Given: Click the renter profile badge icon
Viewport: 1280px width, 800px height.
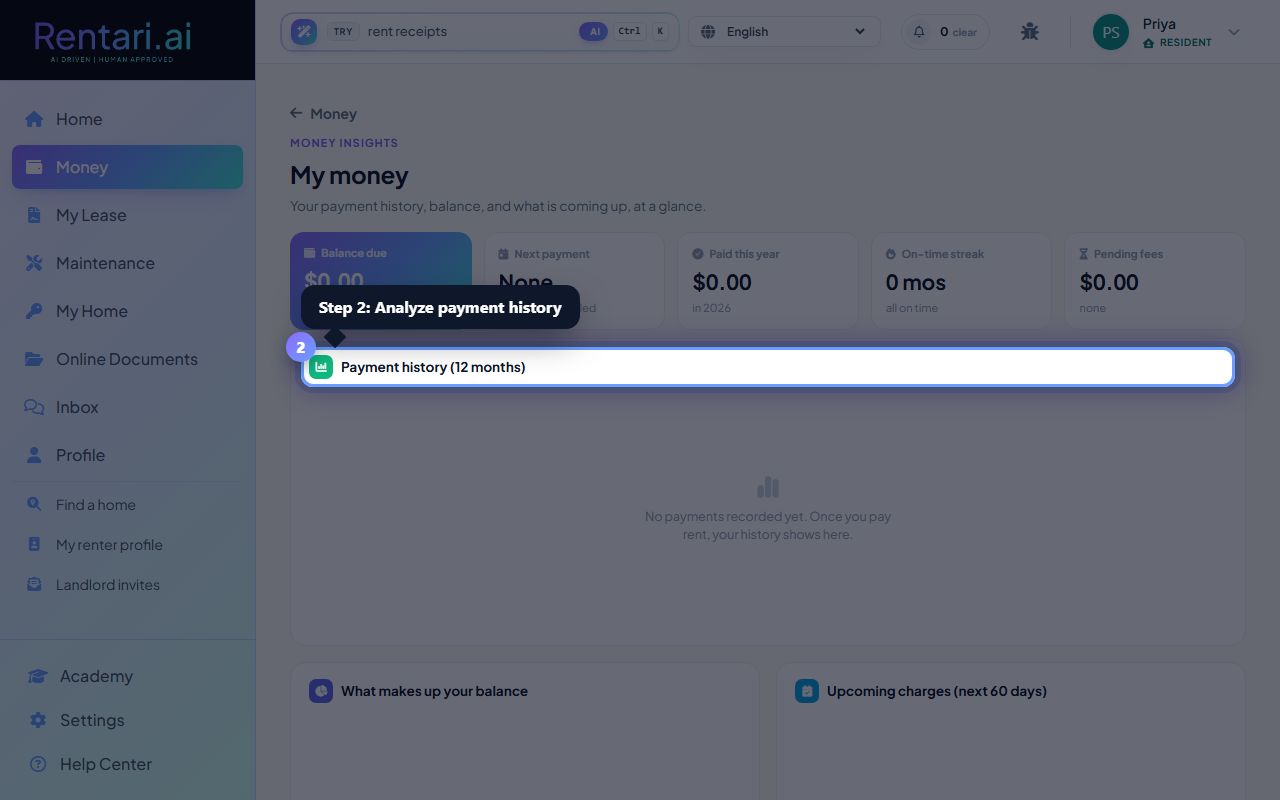Looking at the screenshot, I should point(34,545).
